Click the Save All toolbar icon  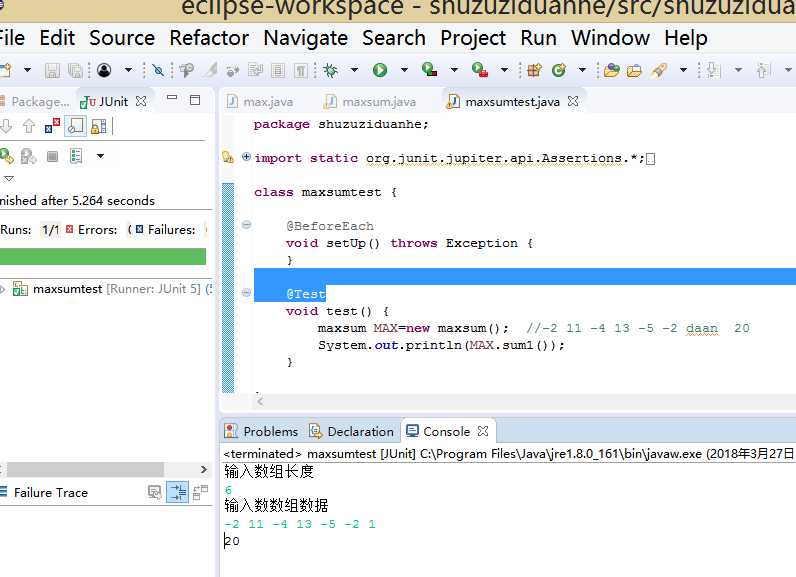(x=75, y=70)
